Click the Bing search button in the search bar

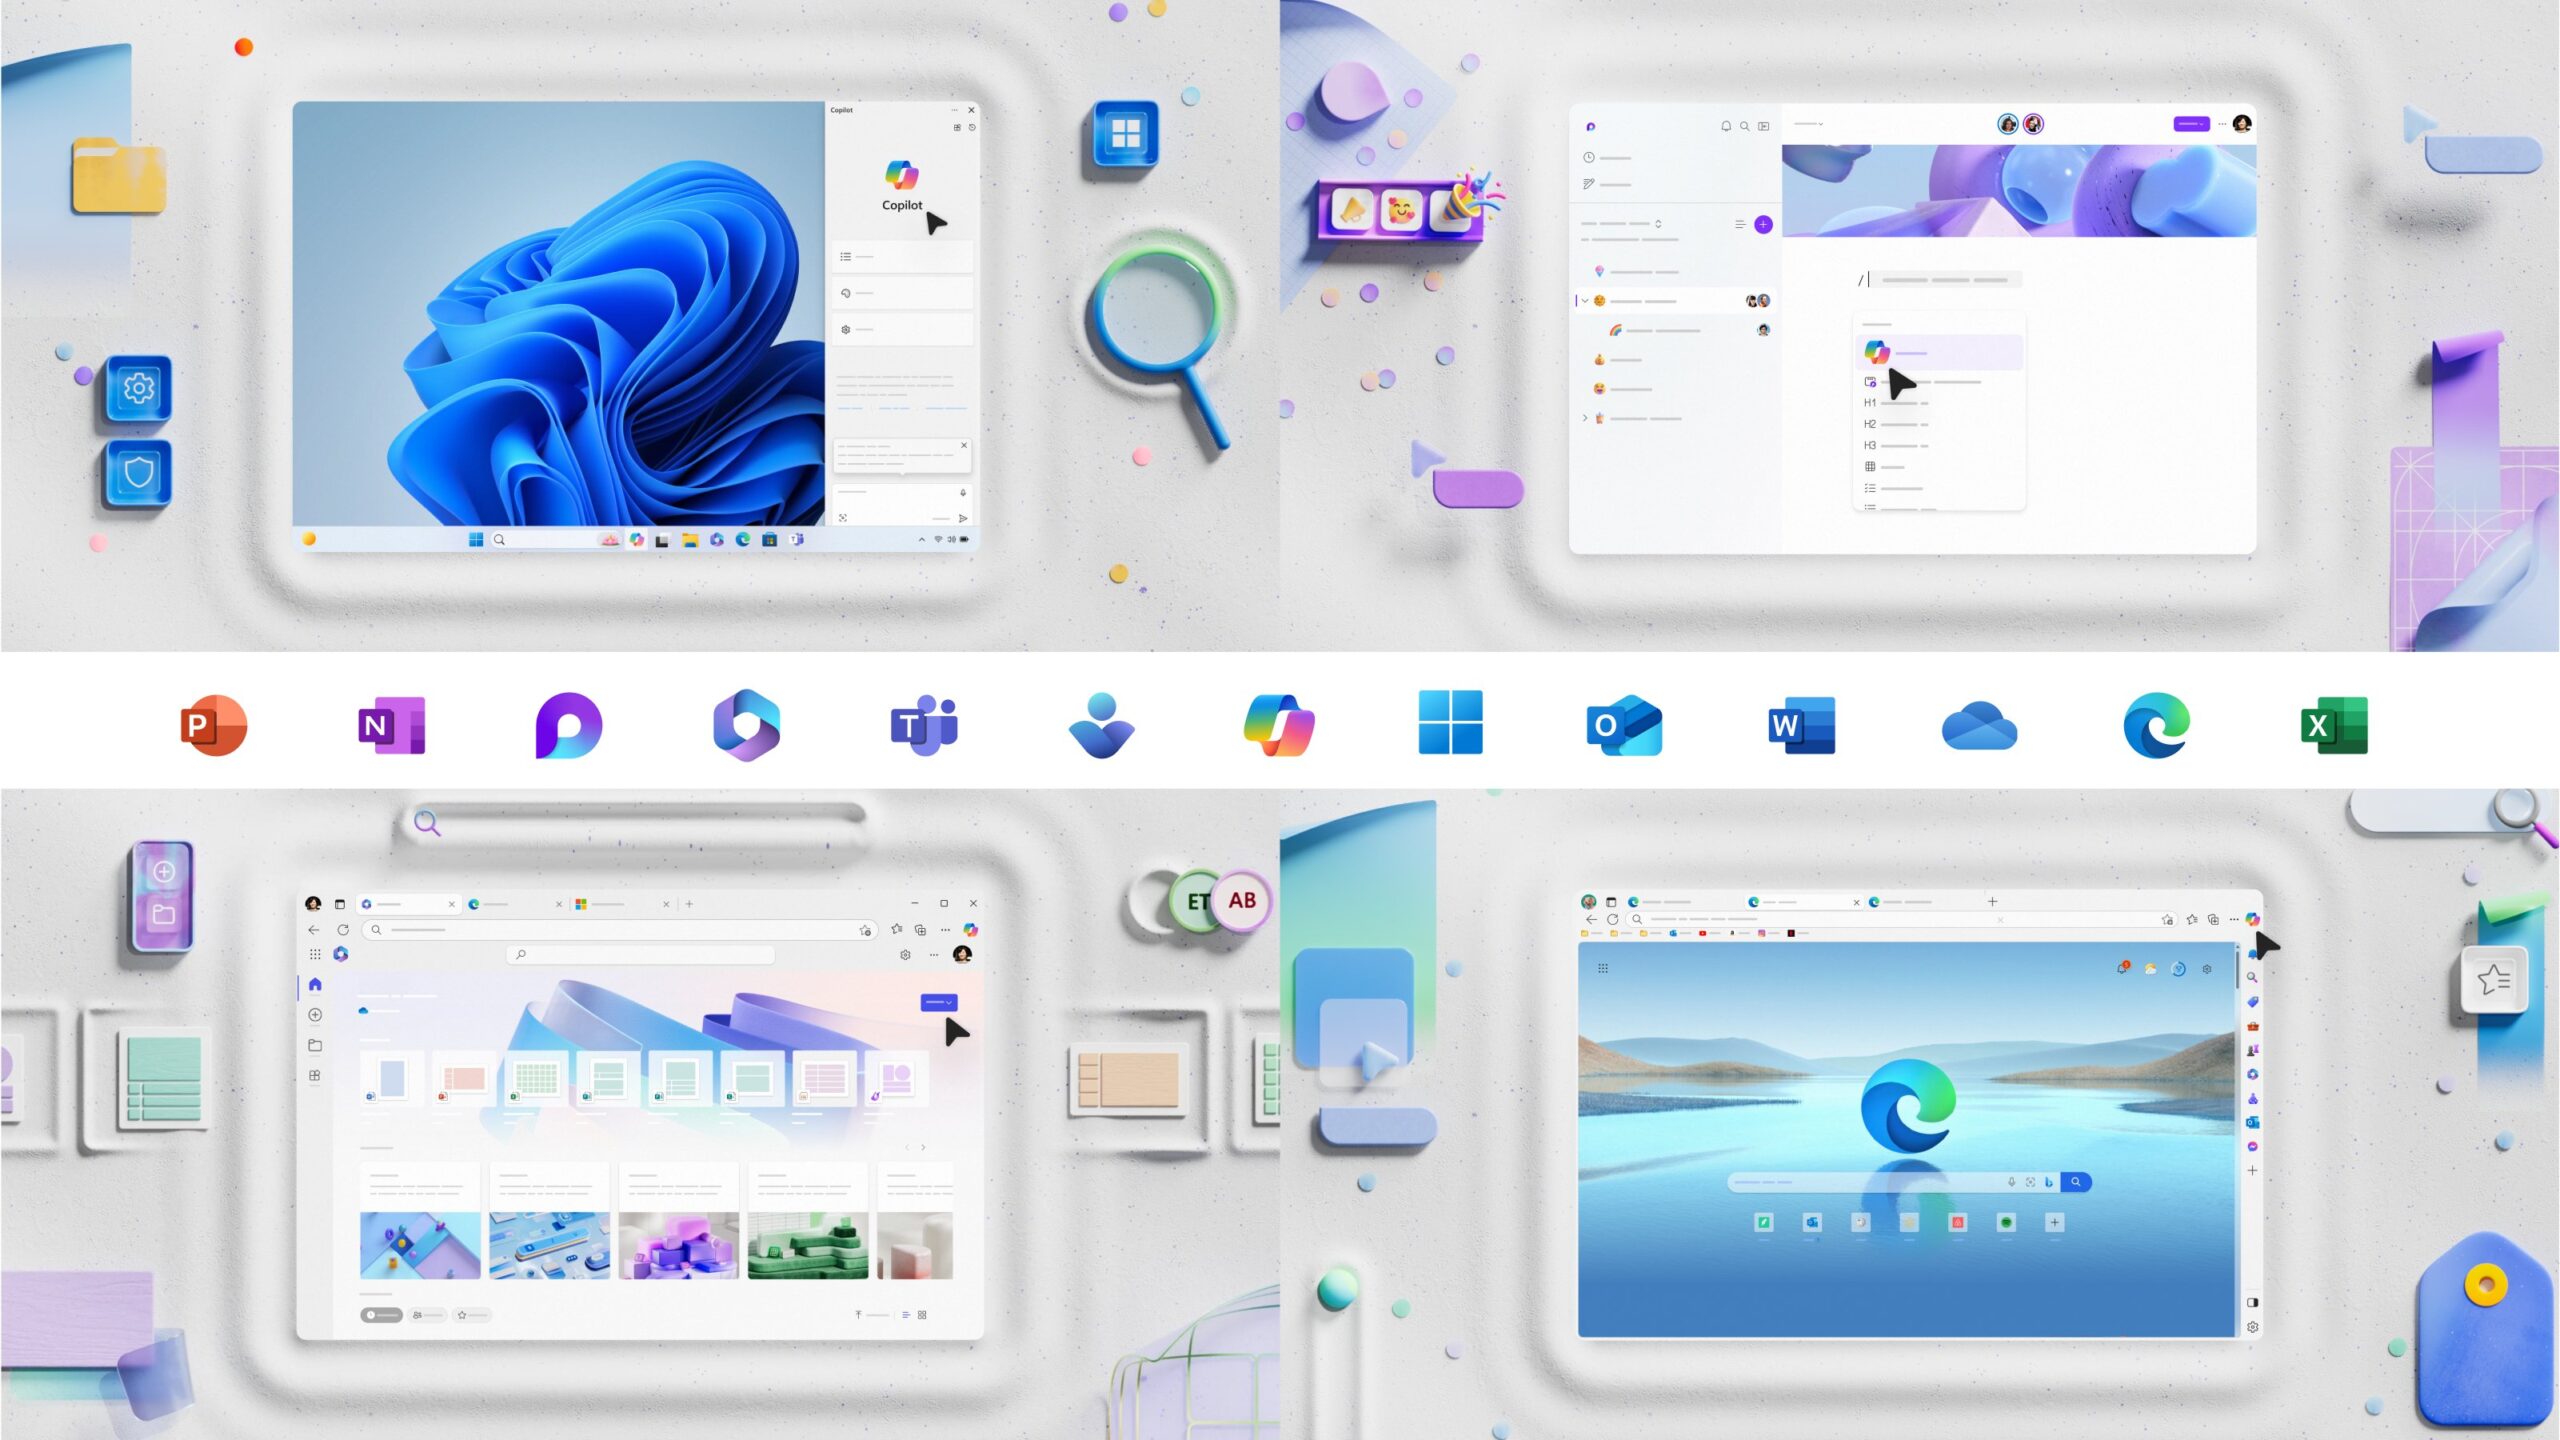click(x=2076, y=1181)
